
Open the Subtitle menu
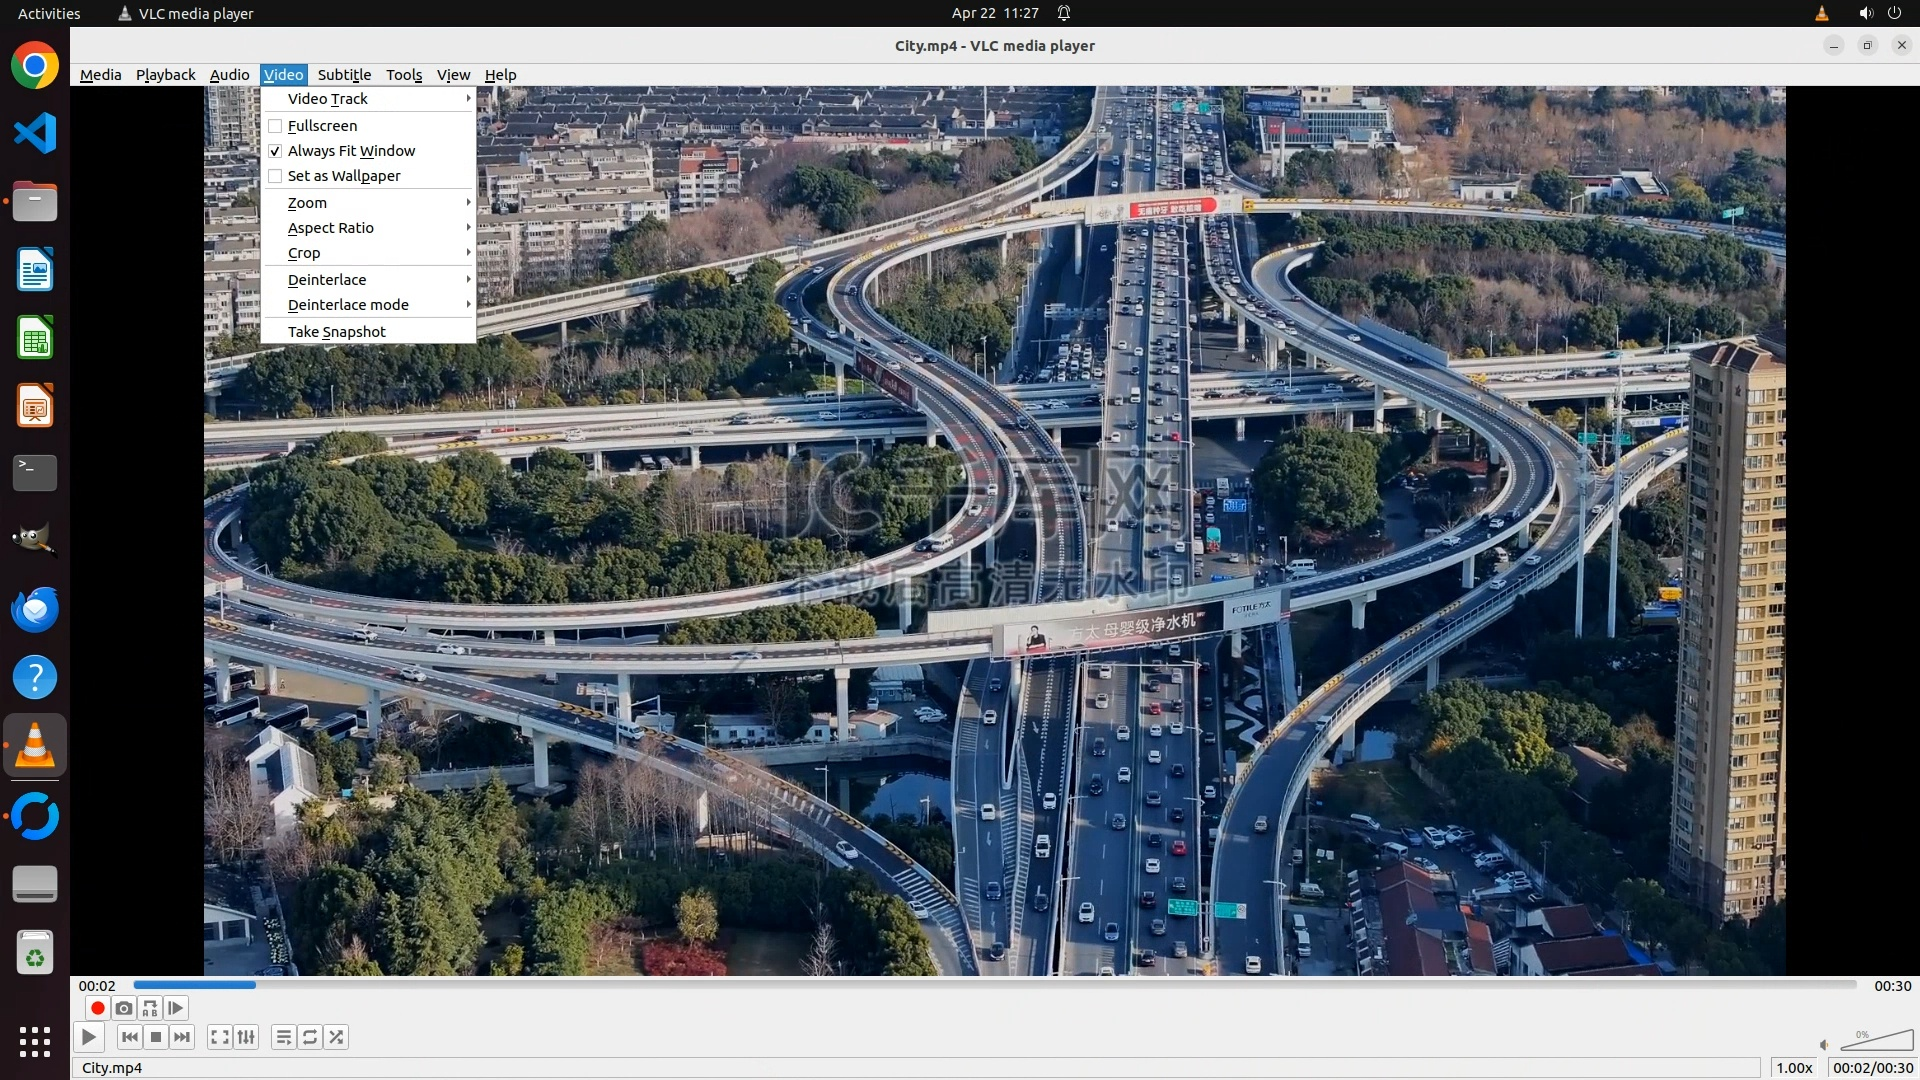(x=344, y=75)
